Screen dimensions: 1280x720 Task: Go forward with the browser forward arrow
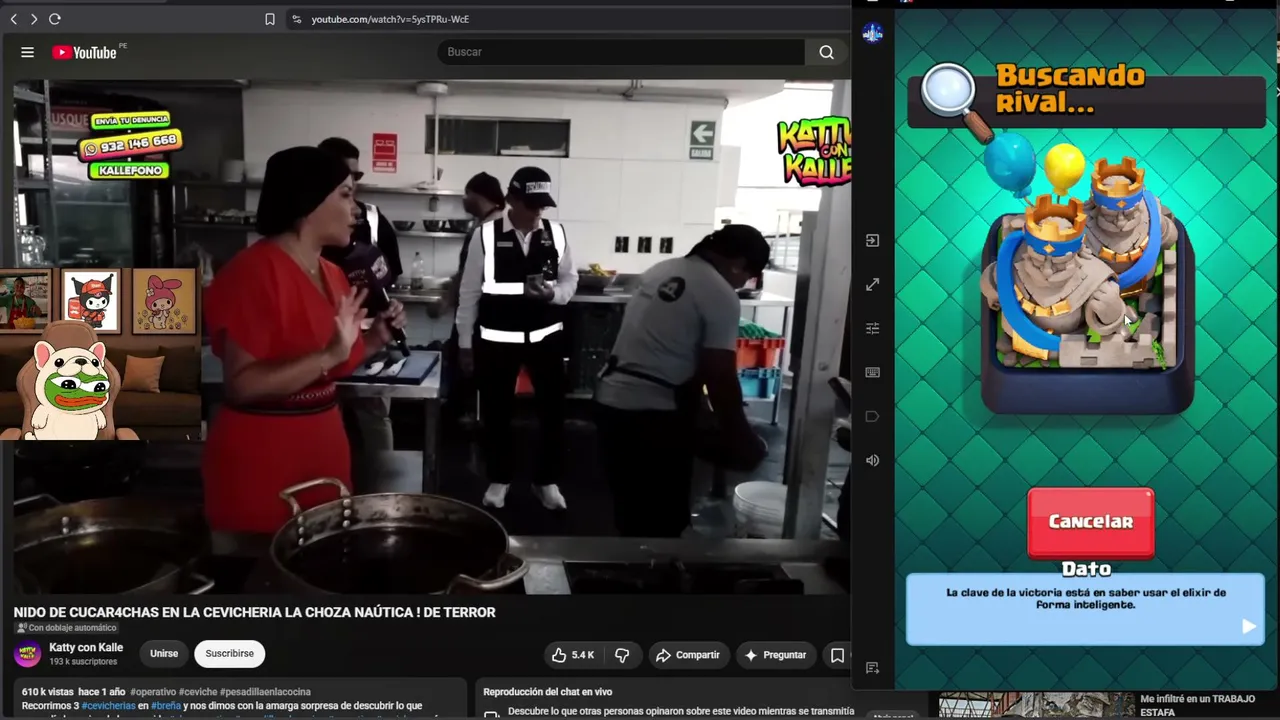(34, 19)
